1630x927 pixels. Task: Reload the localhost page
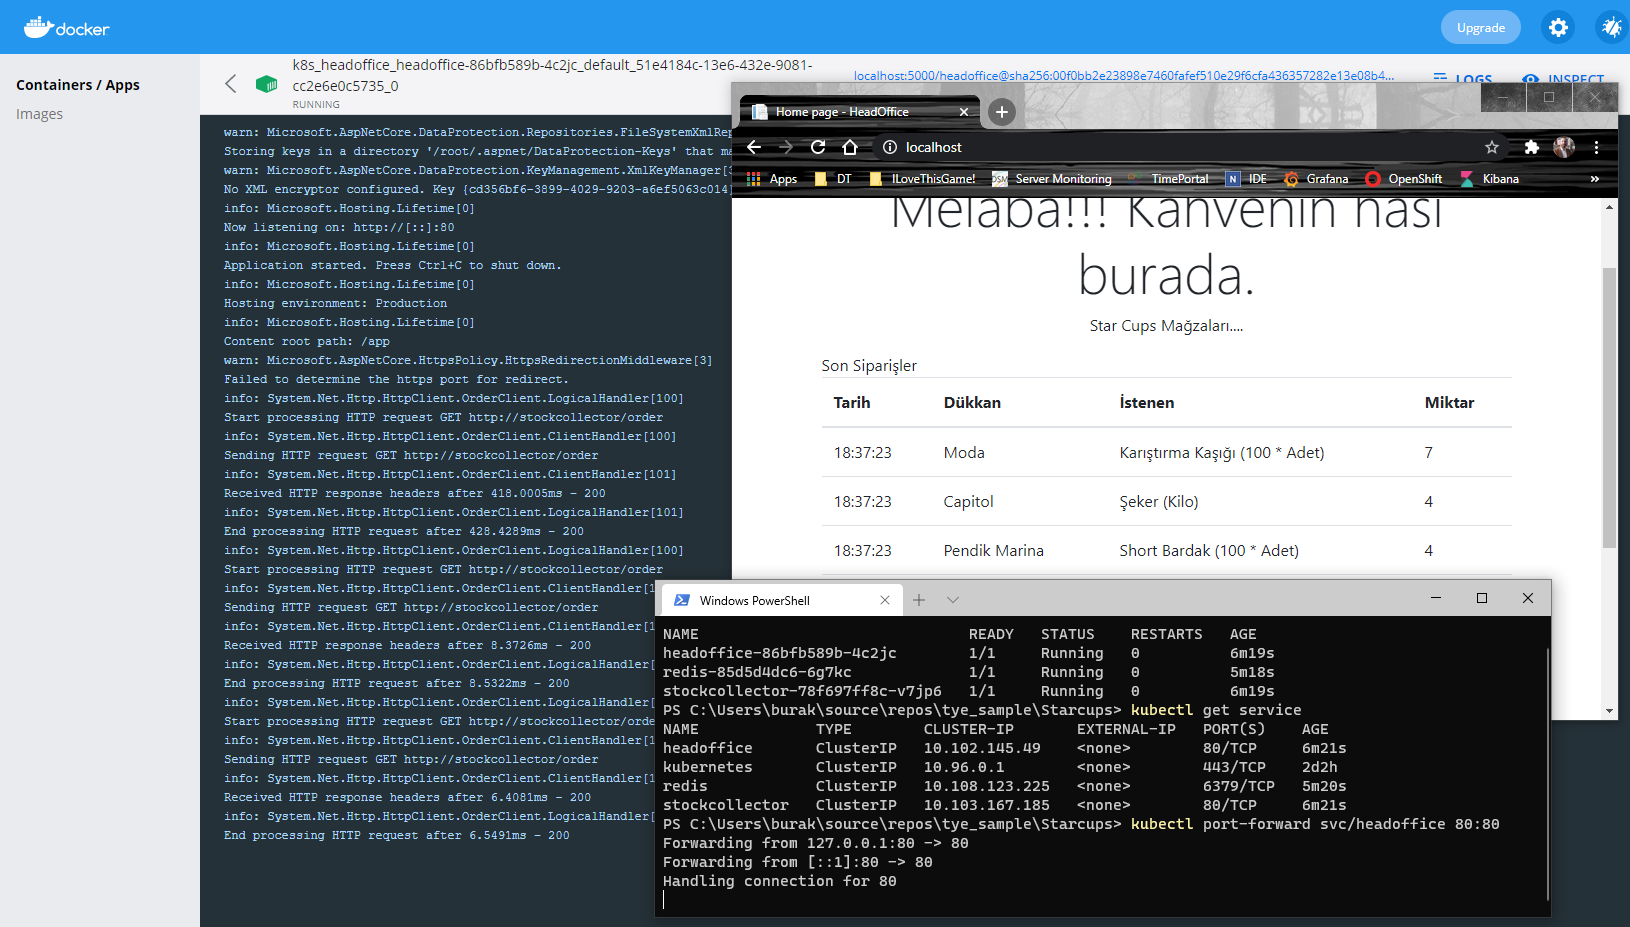[x=818, y=147]
